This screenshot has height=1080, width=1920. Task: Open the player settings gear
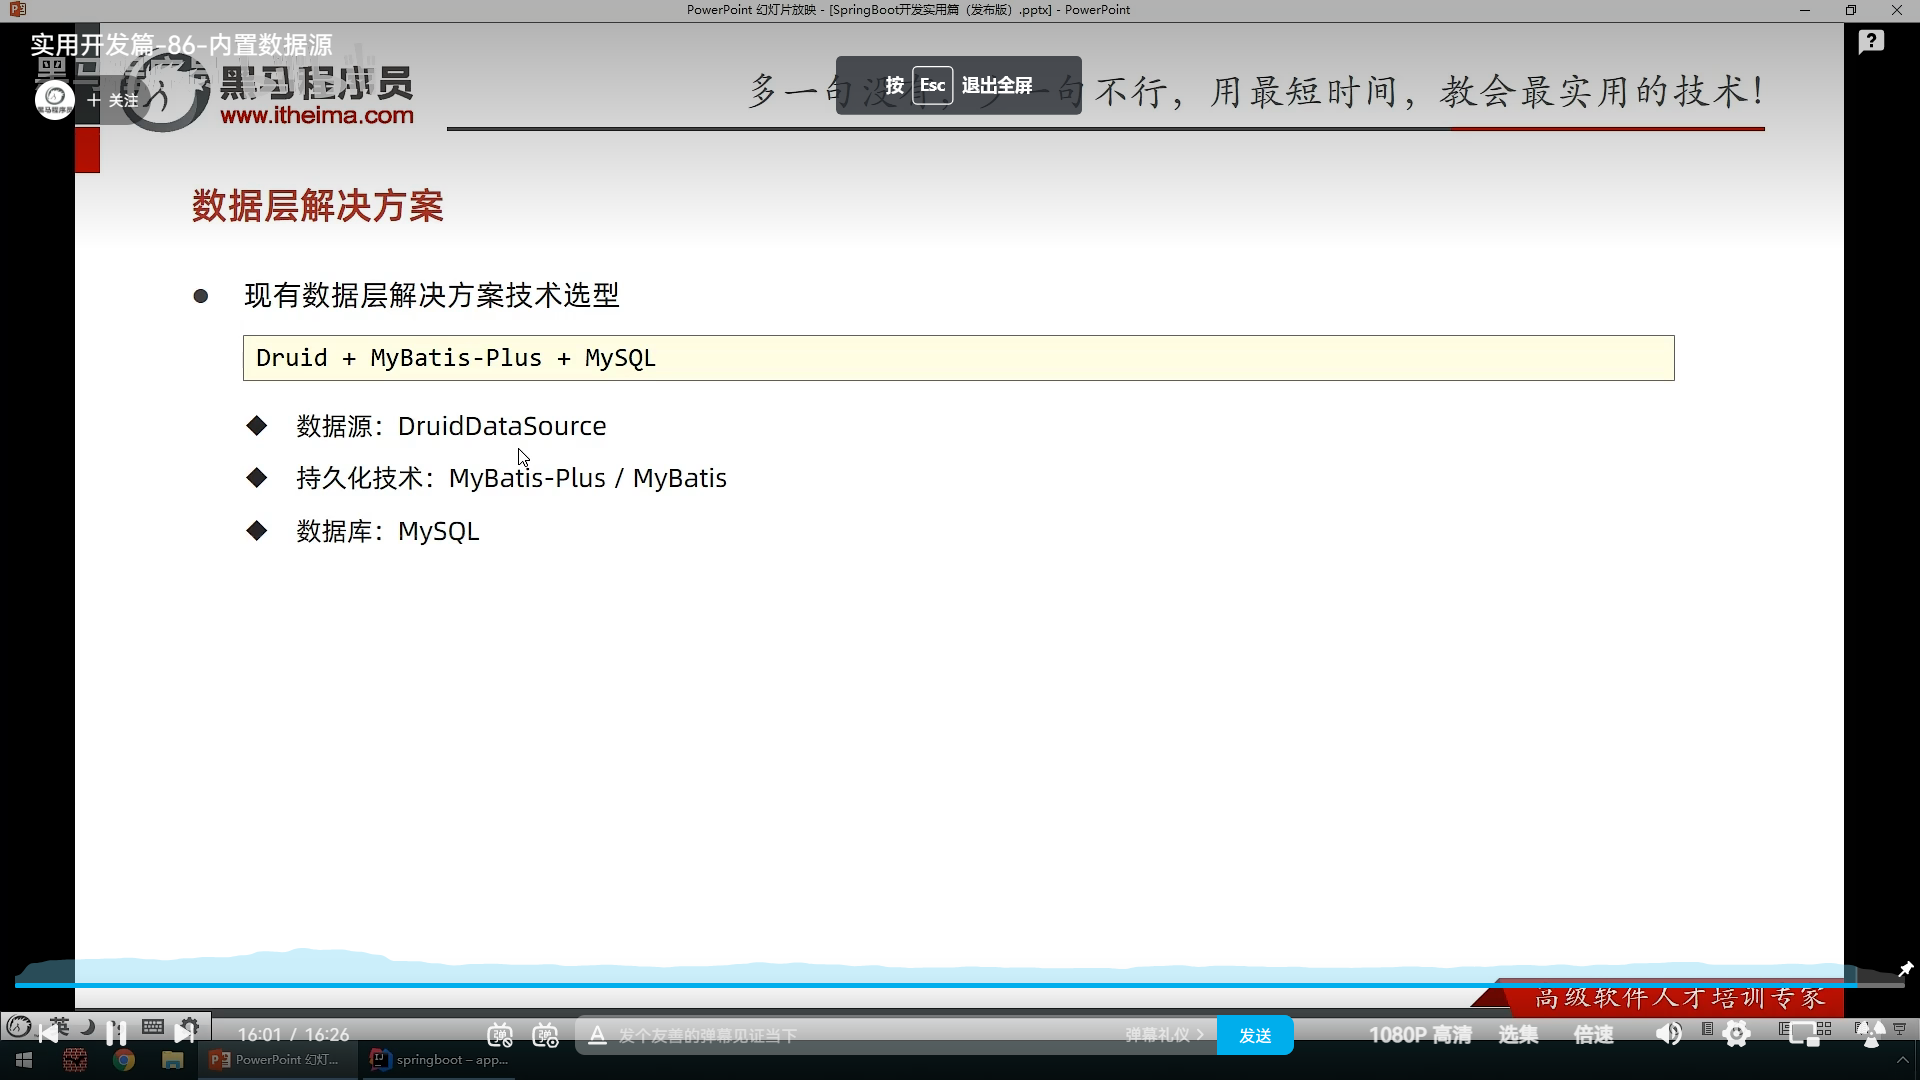(x=1737, y=1034)
